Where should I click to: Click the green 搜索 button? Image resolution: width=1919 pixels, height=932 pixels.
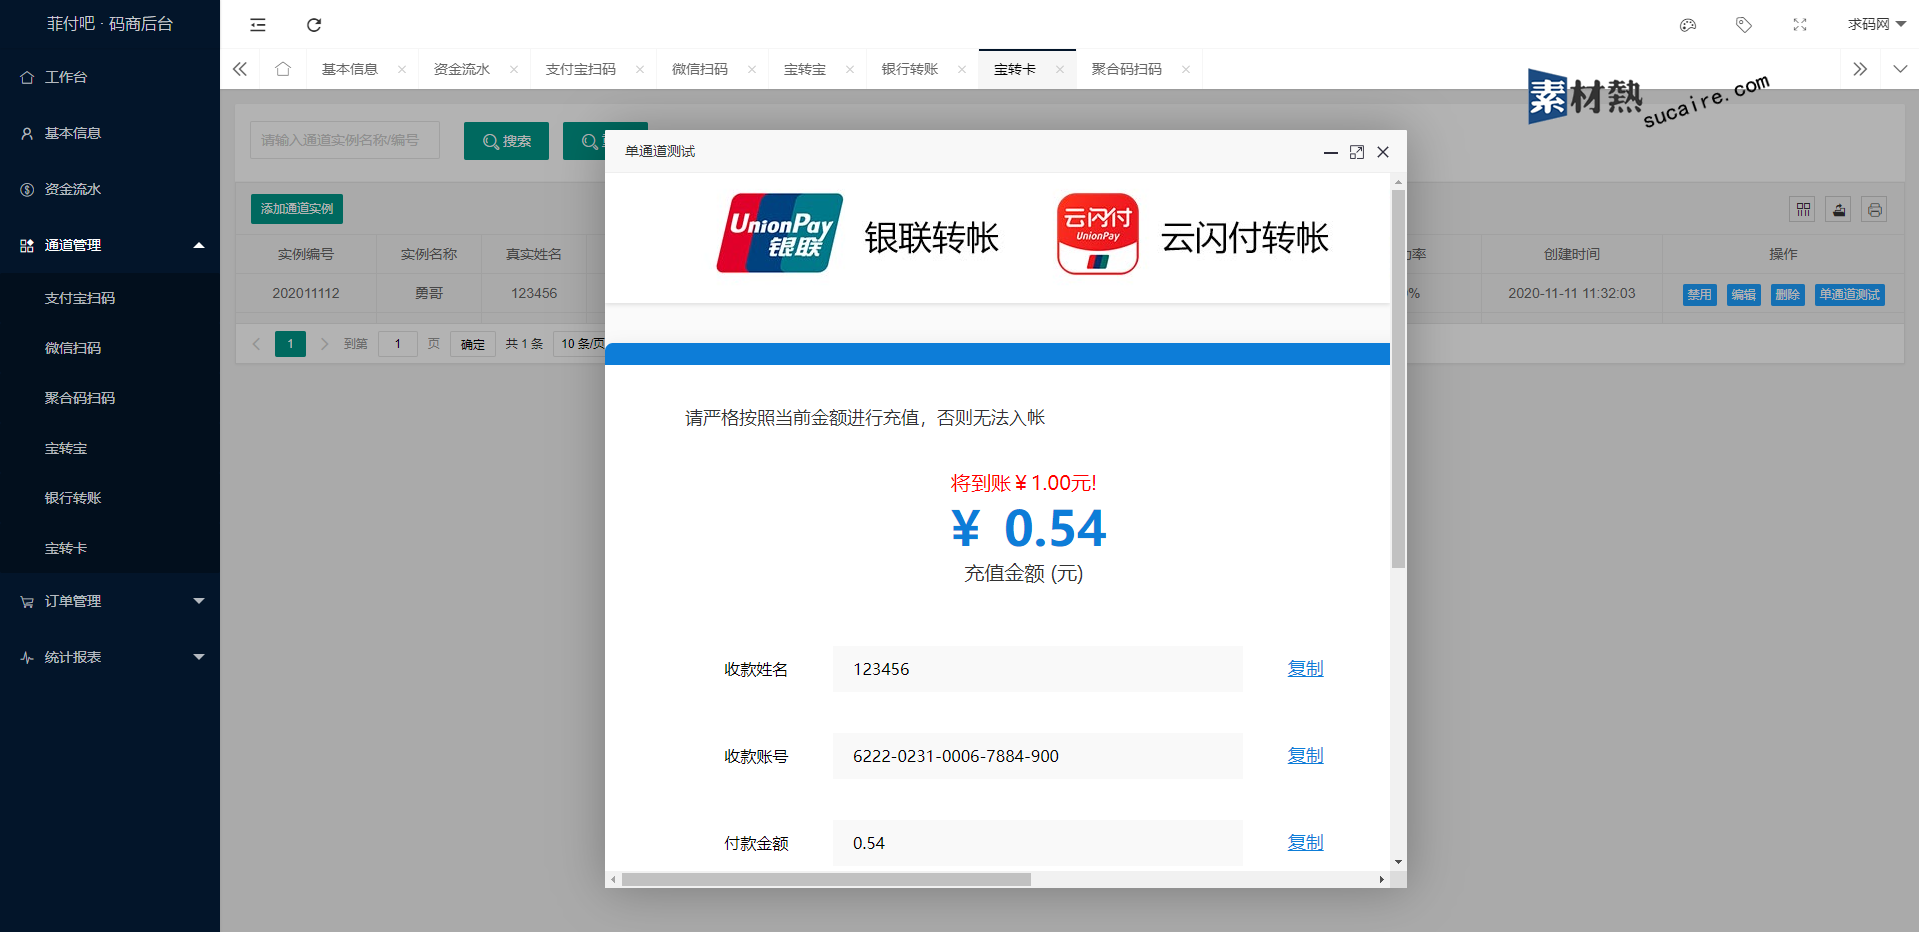click(506, 141)
